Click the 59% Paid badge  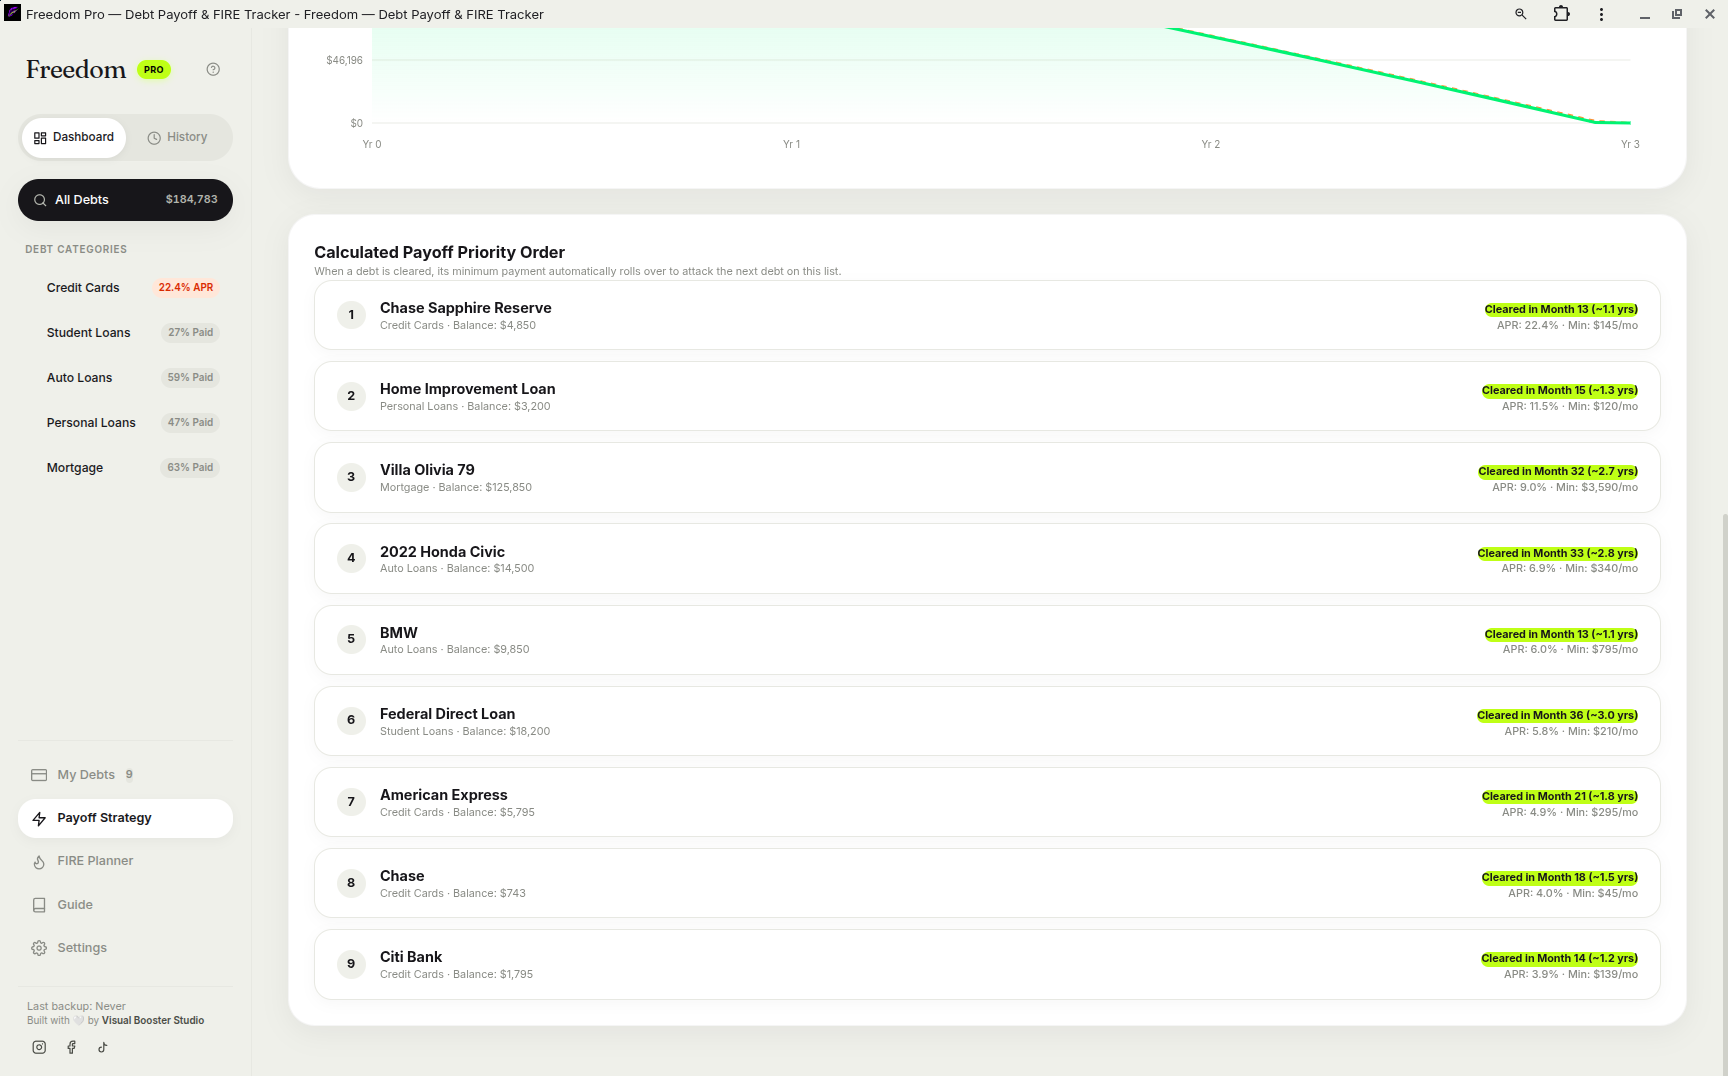click(191, 378)
